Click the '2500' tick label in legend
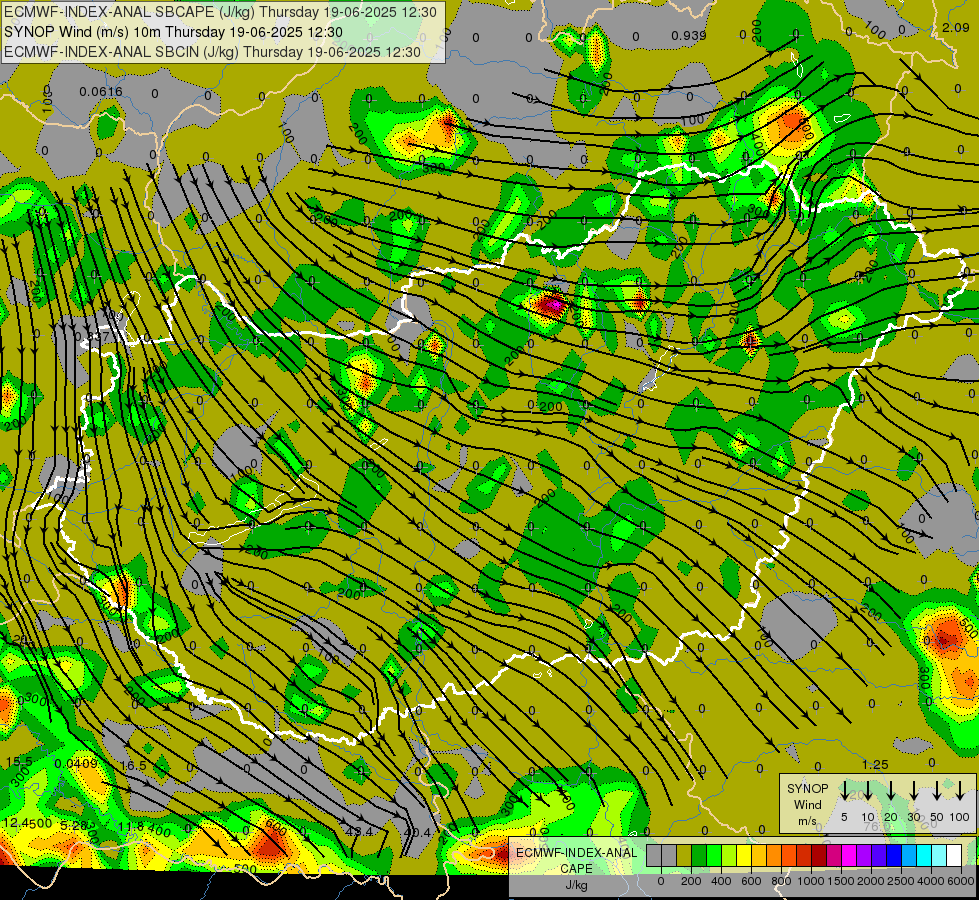Screen dimensions: 979x900 pyautogui.click(x=902, y=881)
